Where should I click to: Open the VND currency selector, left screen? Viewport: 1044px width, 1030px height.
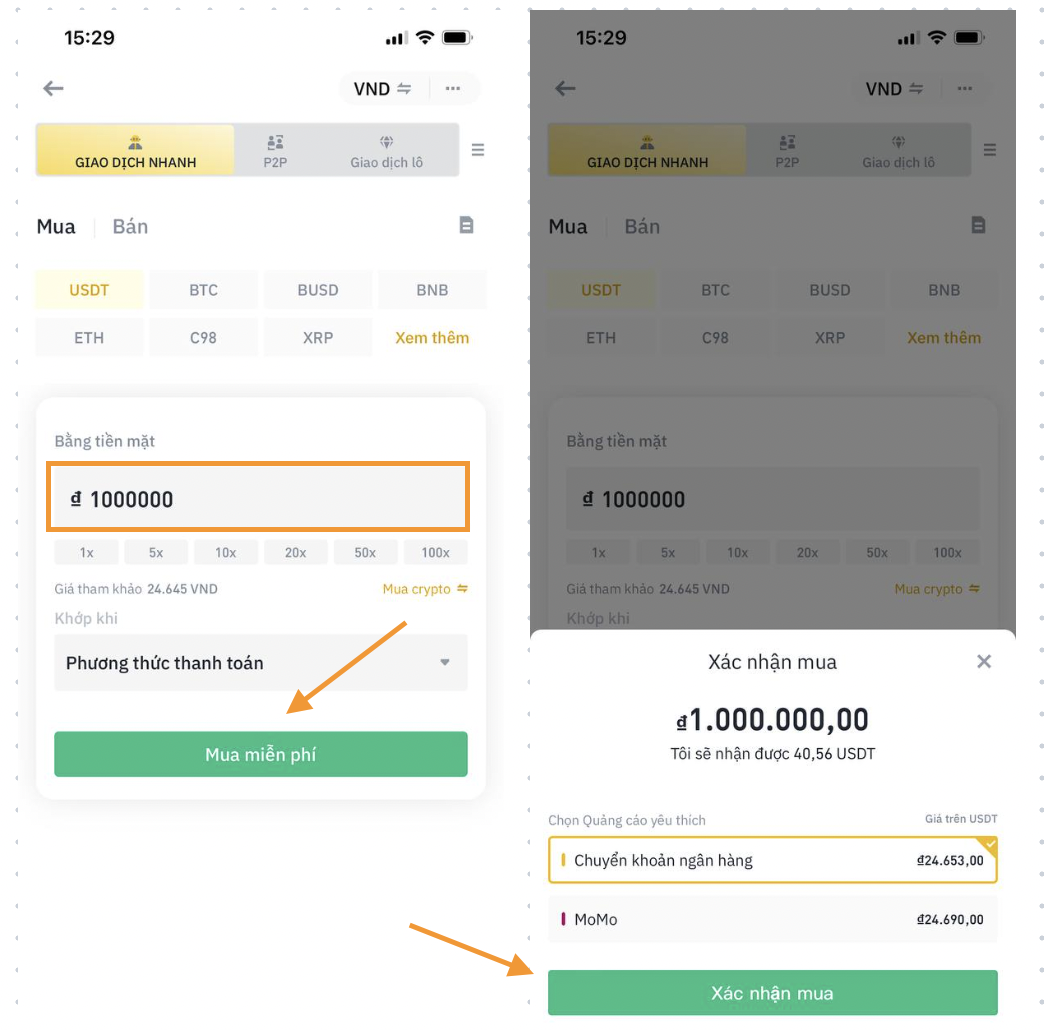[382, 89]
